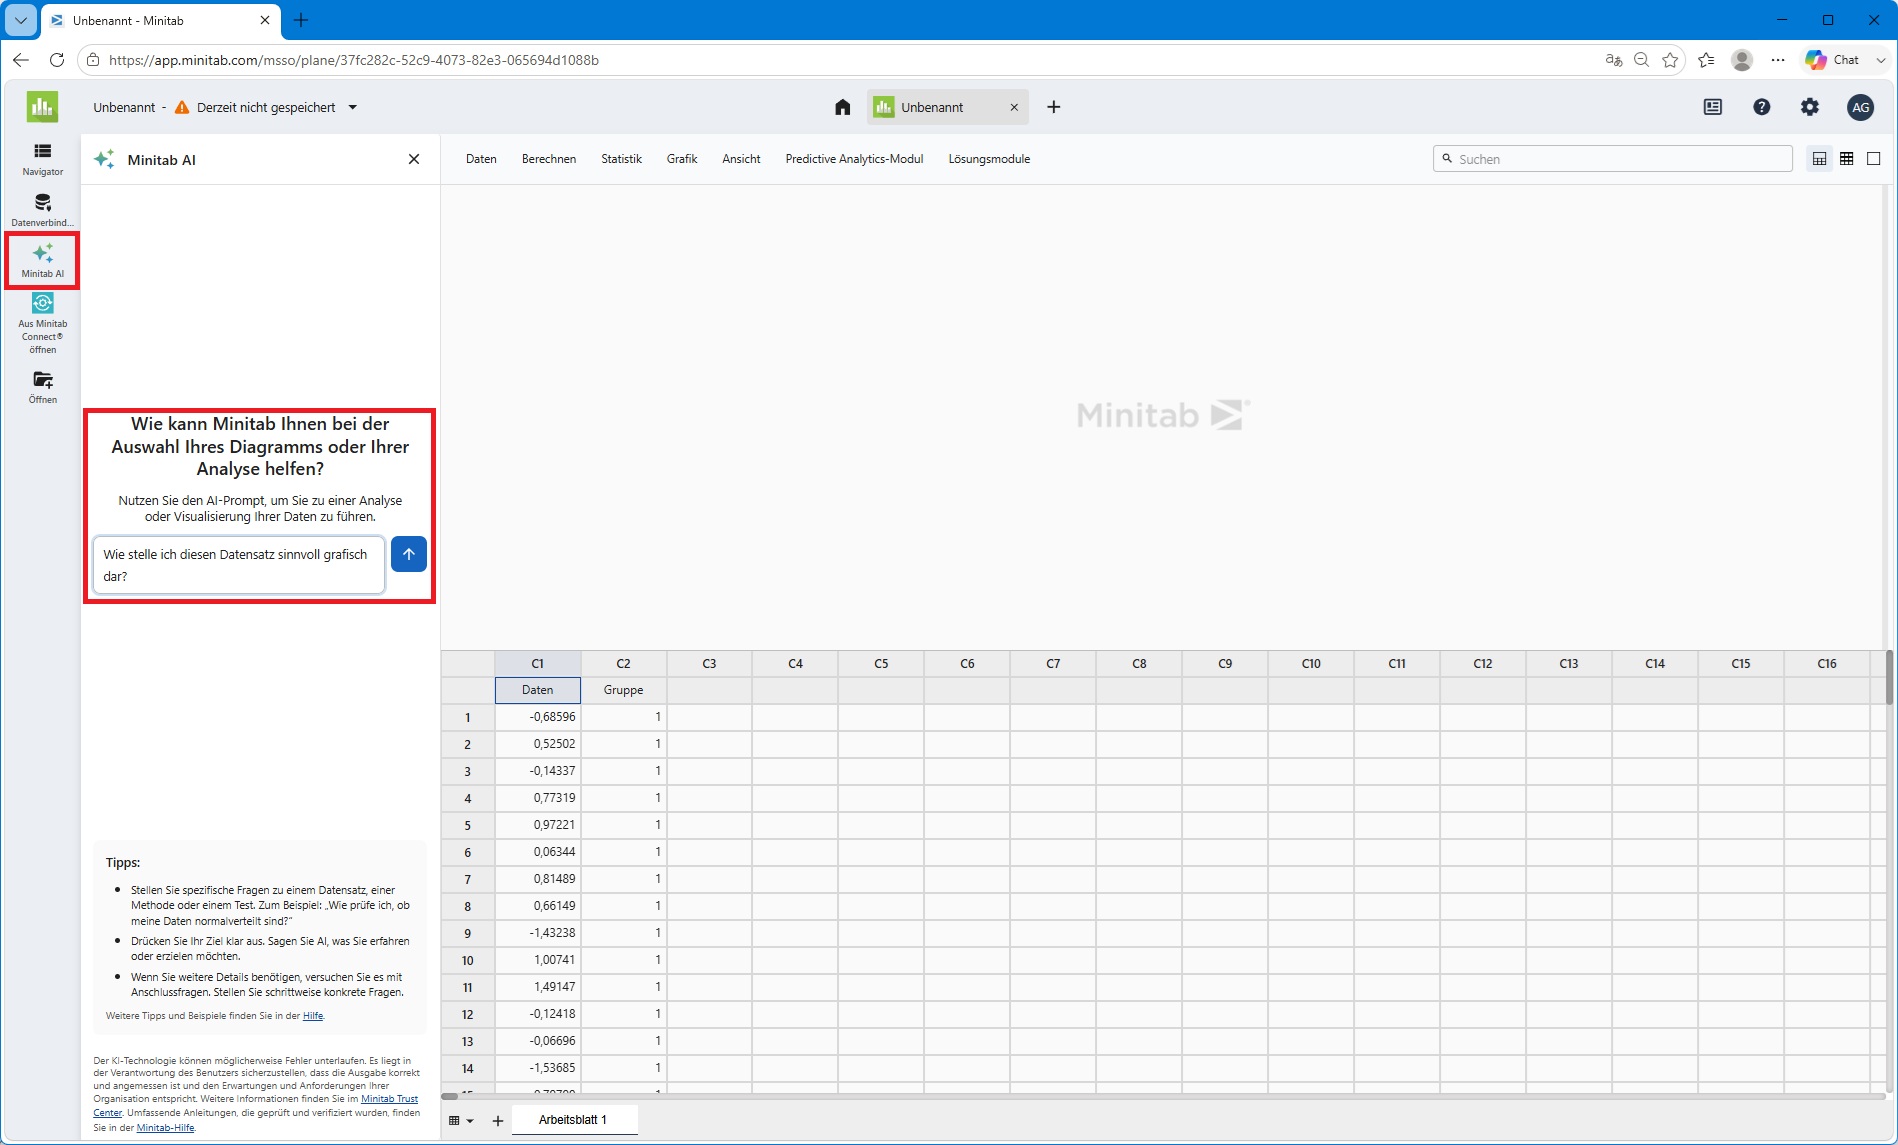
Task: Select row number 10 header
Action: [467, 960]
